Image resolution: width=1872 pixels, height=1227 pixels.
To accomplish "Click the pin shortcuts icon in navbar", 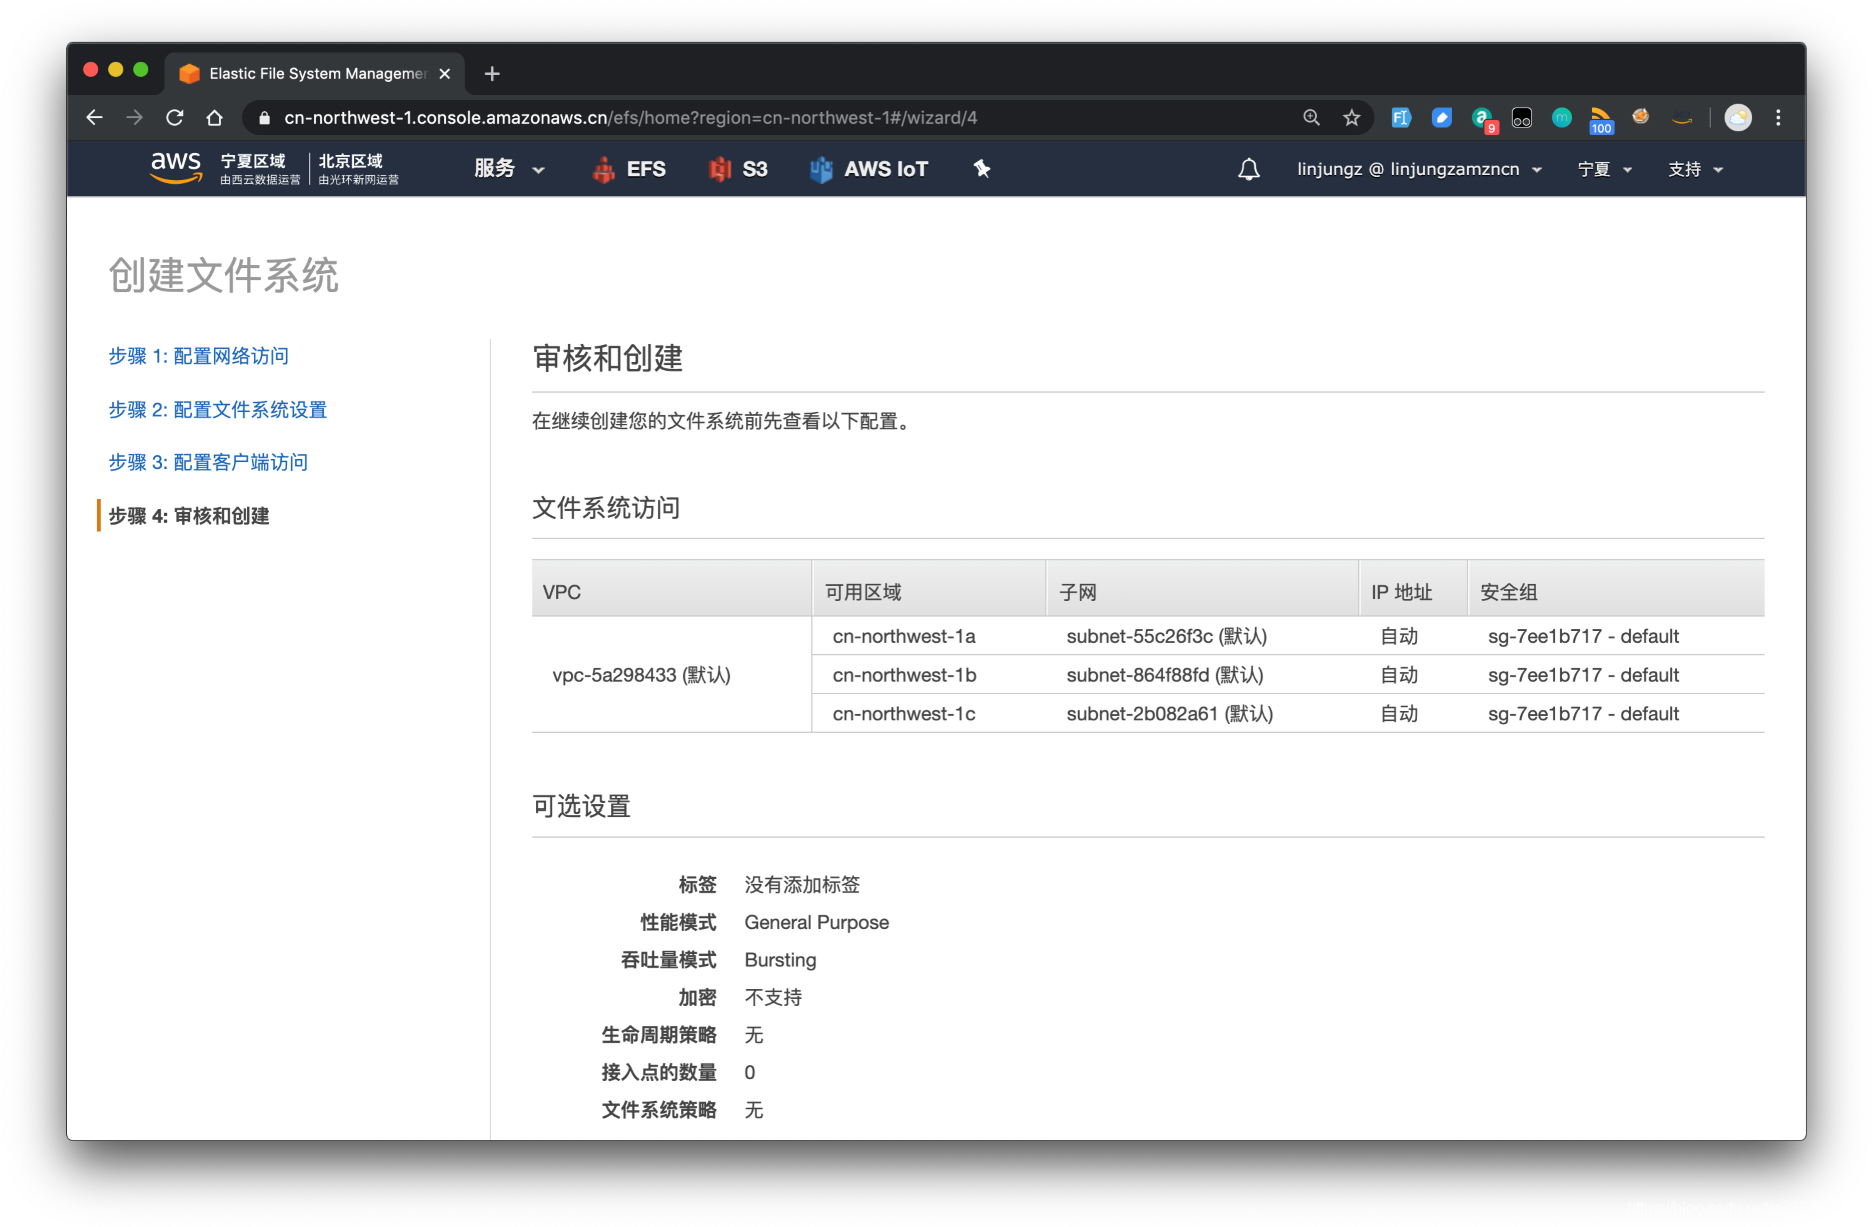I will (981, 169).
